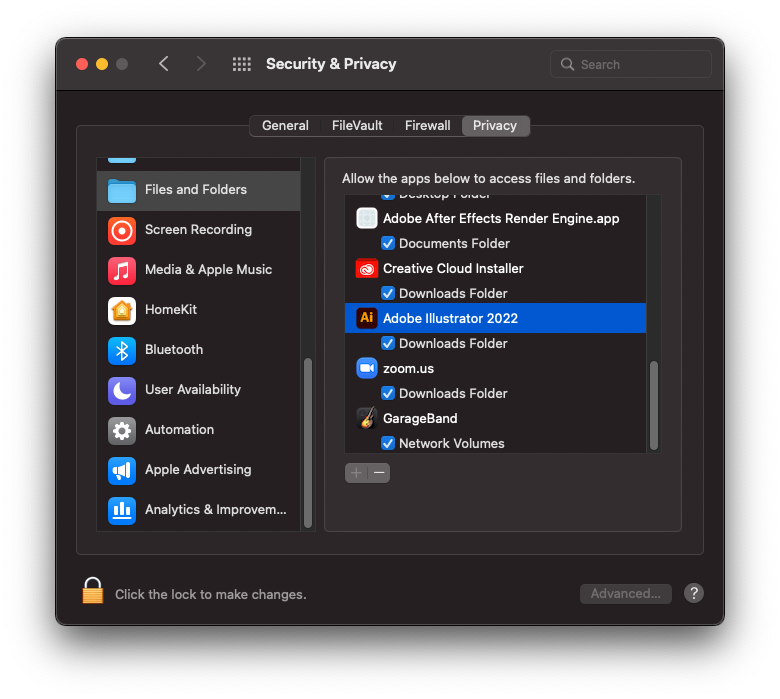
Task: Minimize the Security & Privacy window
Action: point(102,64)
